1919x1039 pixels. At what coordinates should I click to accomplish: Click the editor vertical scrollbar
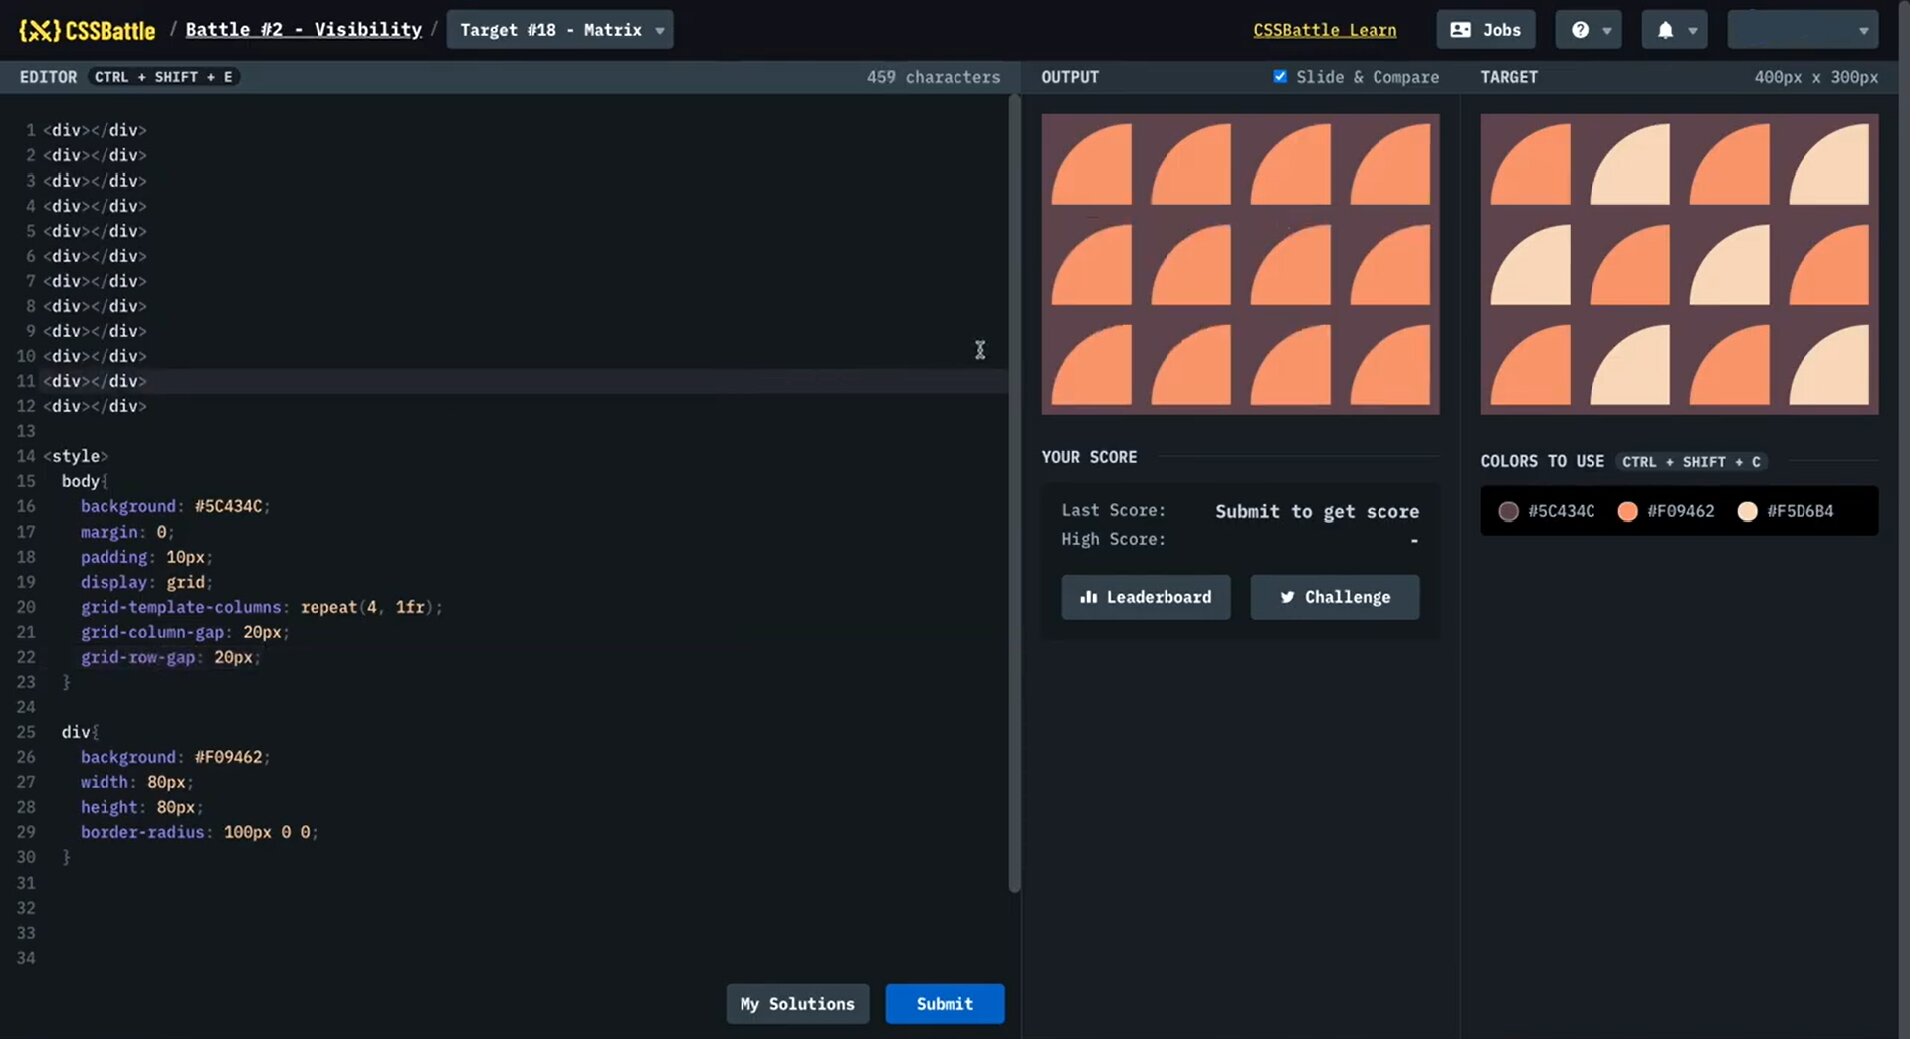click(x=1015, y=493)
